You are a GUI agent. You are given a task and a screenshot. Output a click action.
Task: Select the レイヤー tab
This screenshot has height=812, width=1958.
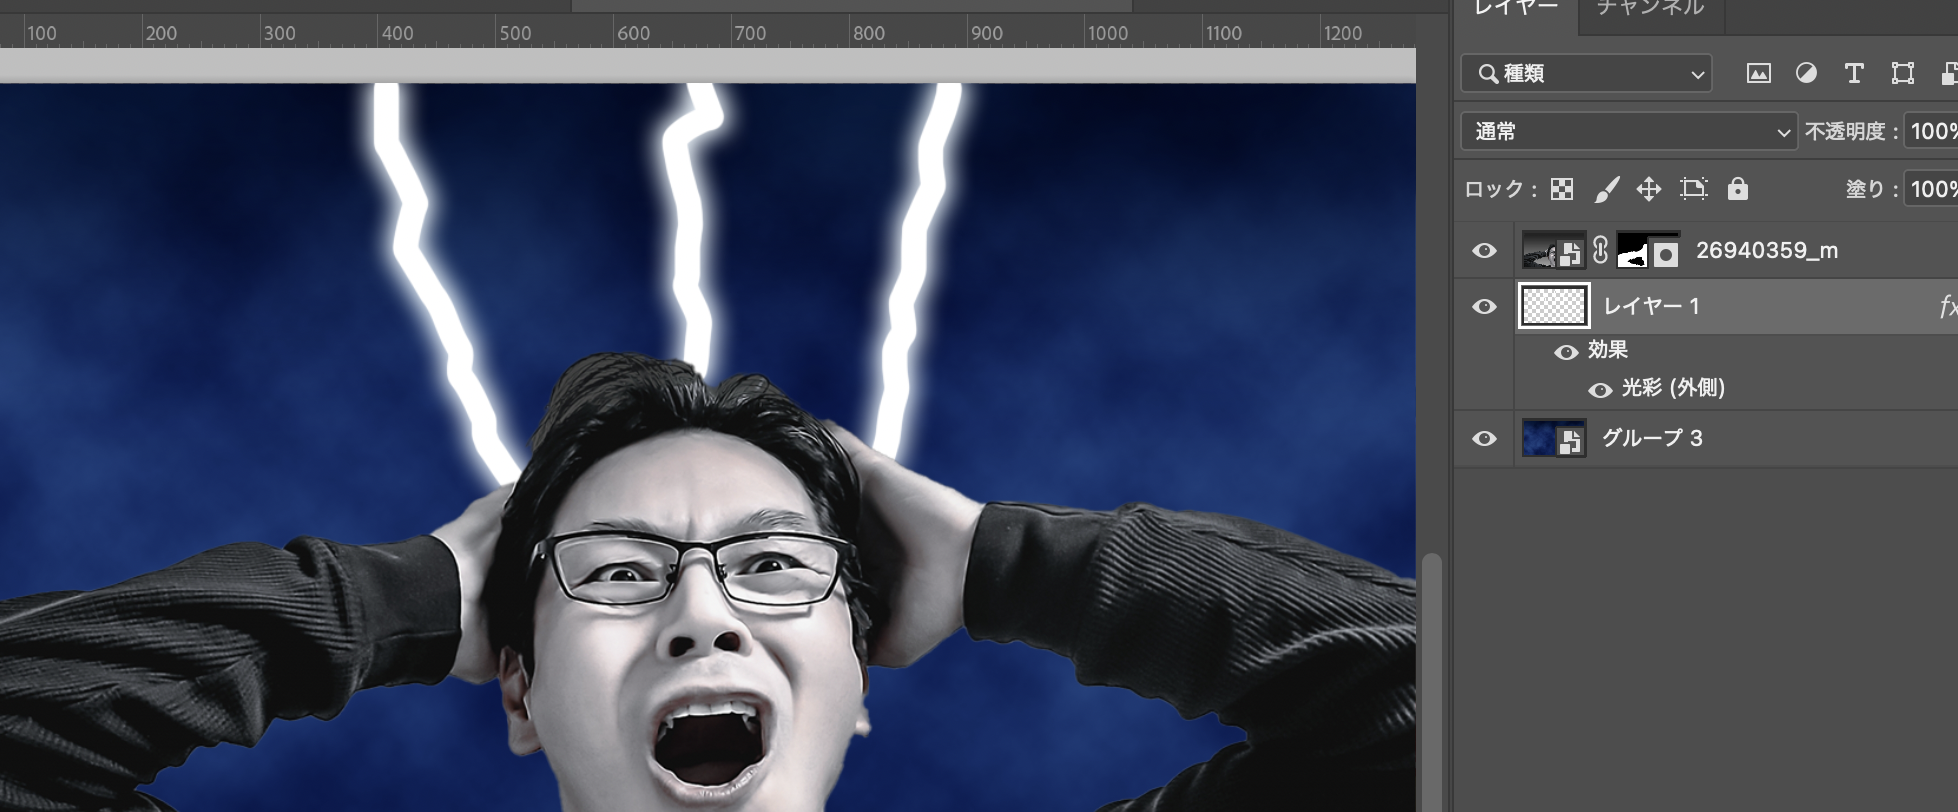click(x=1516, y=10)
